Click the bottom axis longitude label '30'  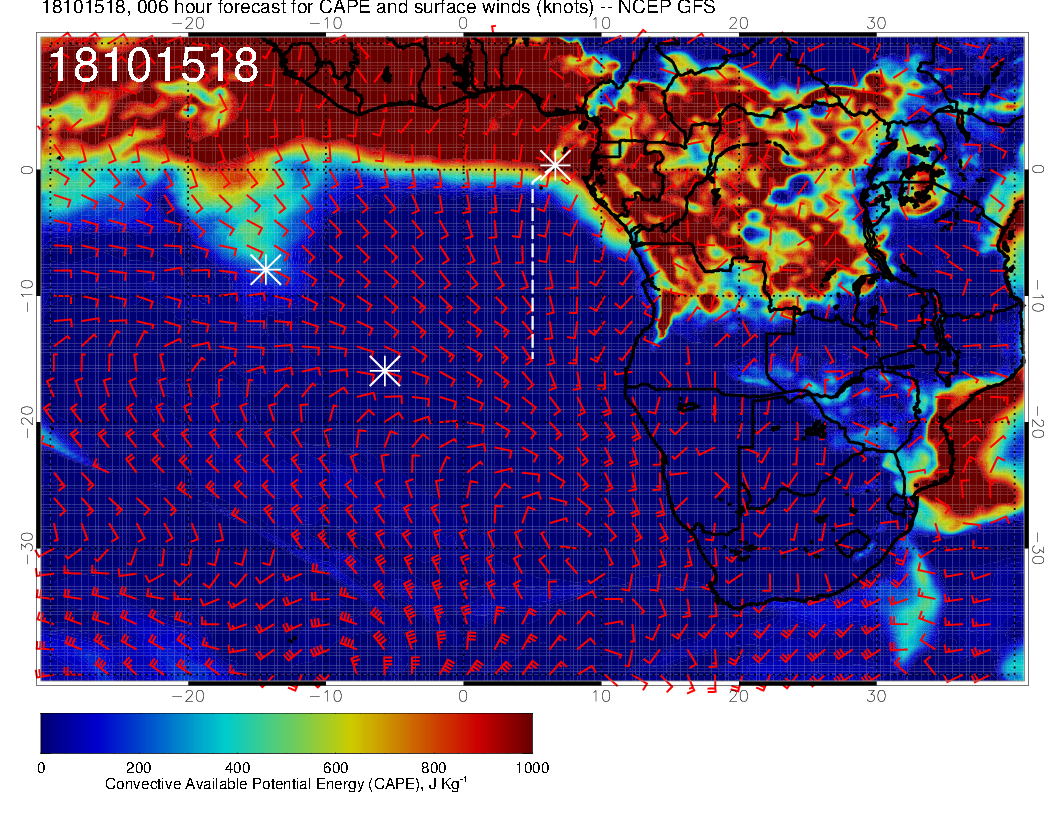pos(876,696)
